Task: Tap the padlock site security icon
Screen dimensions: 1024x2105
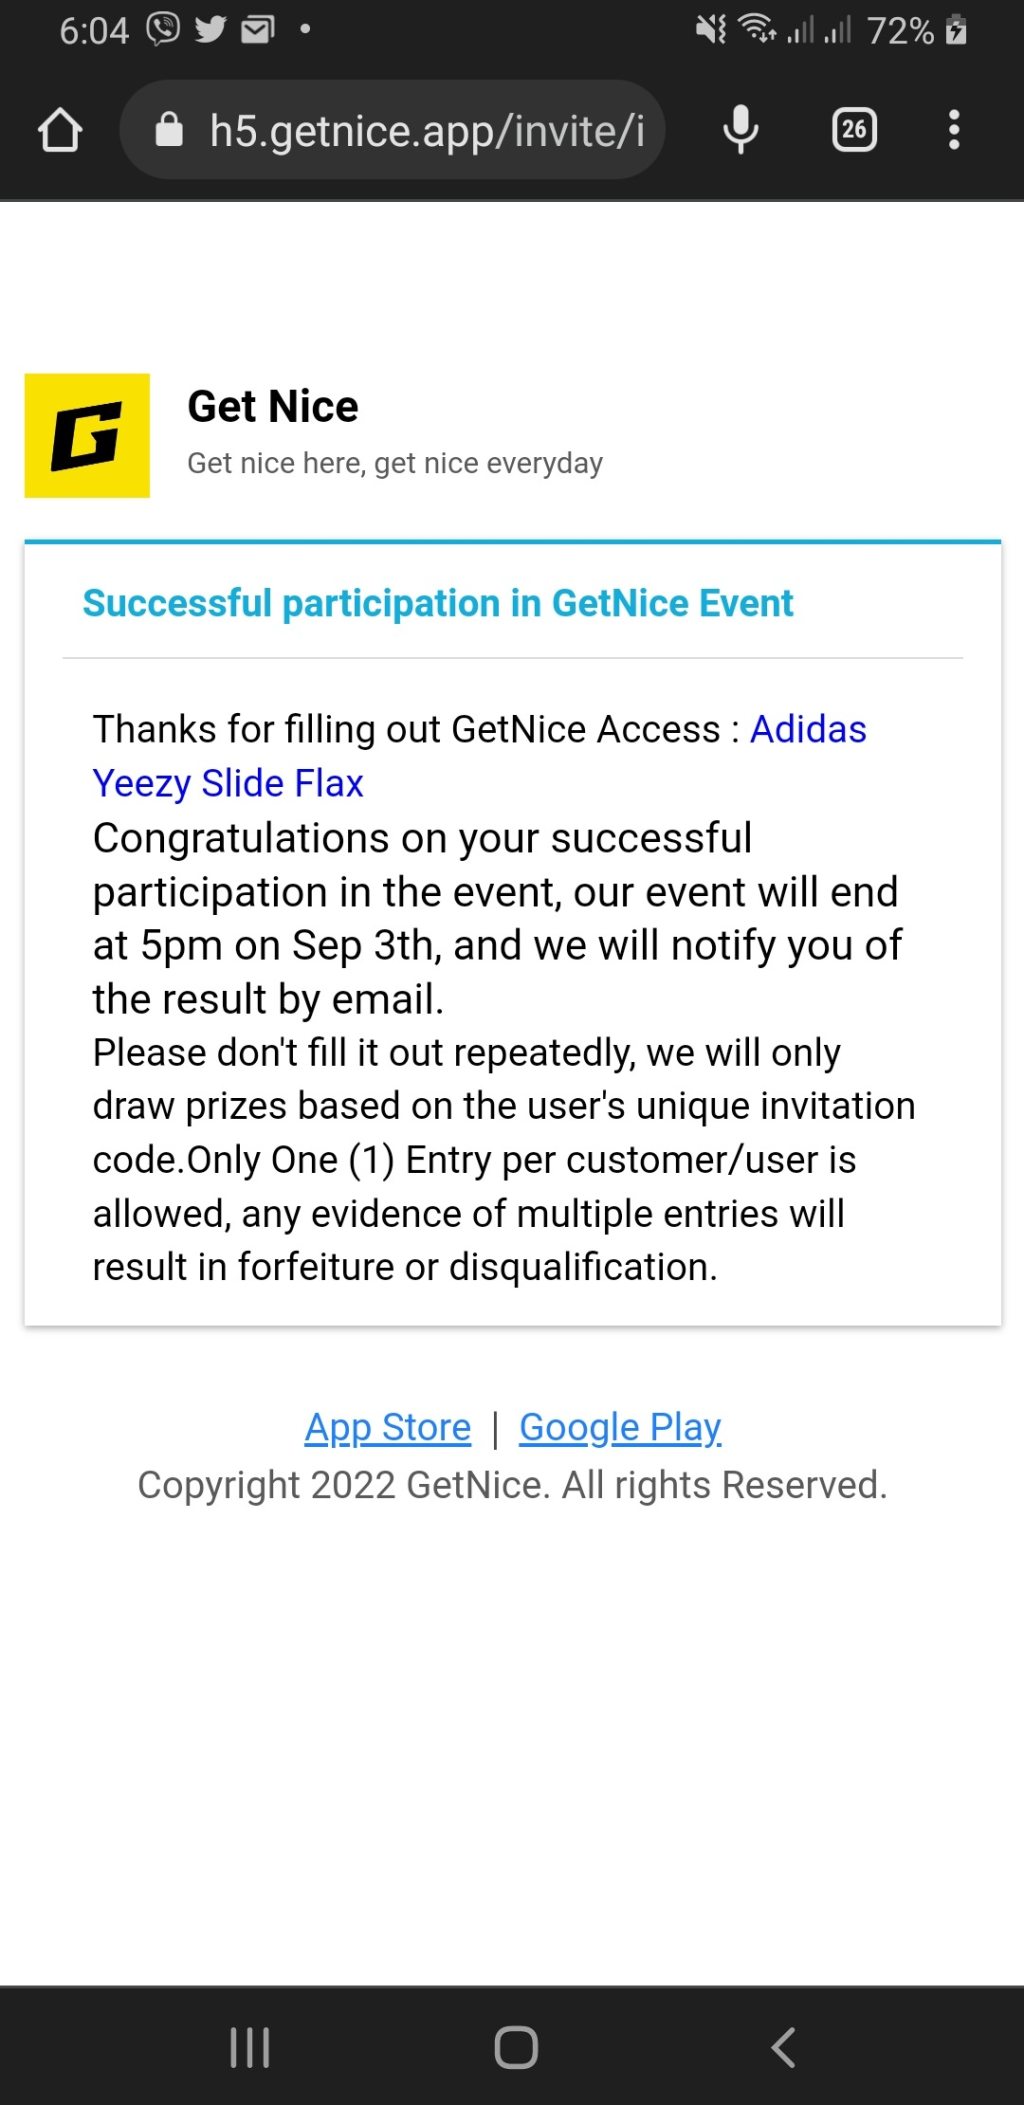Action: [169, 130]
